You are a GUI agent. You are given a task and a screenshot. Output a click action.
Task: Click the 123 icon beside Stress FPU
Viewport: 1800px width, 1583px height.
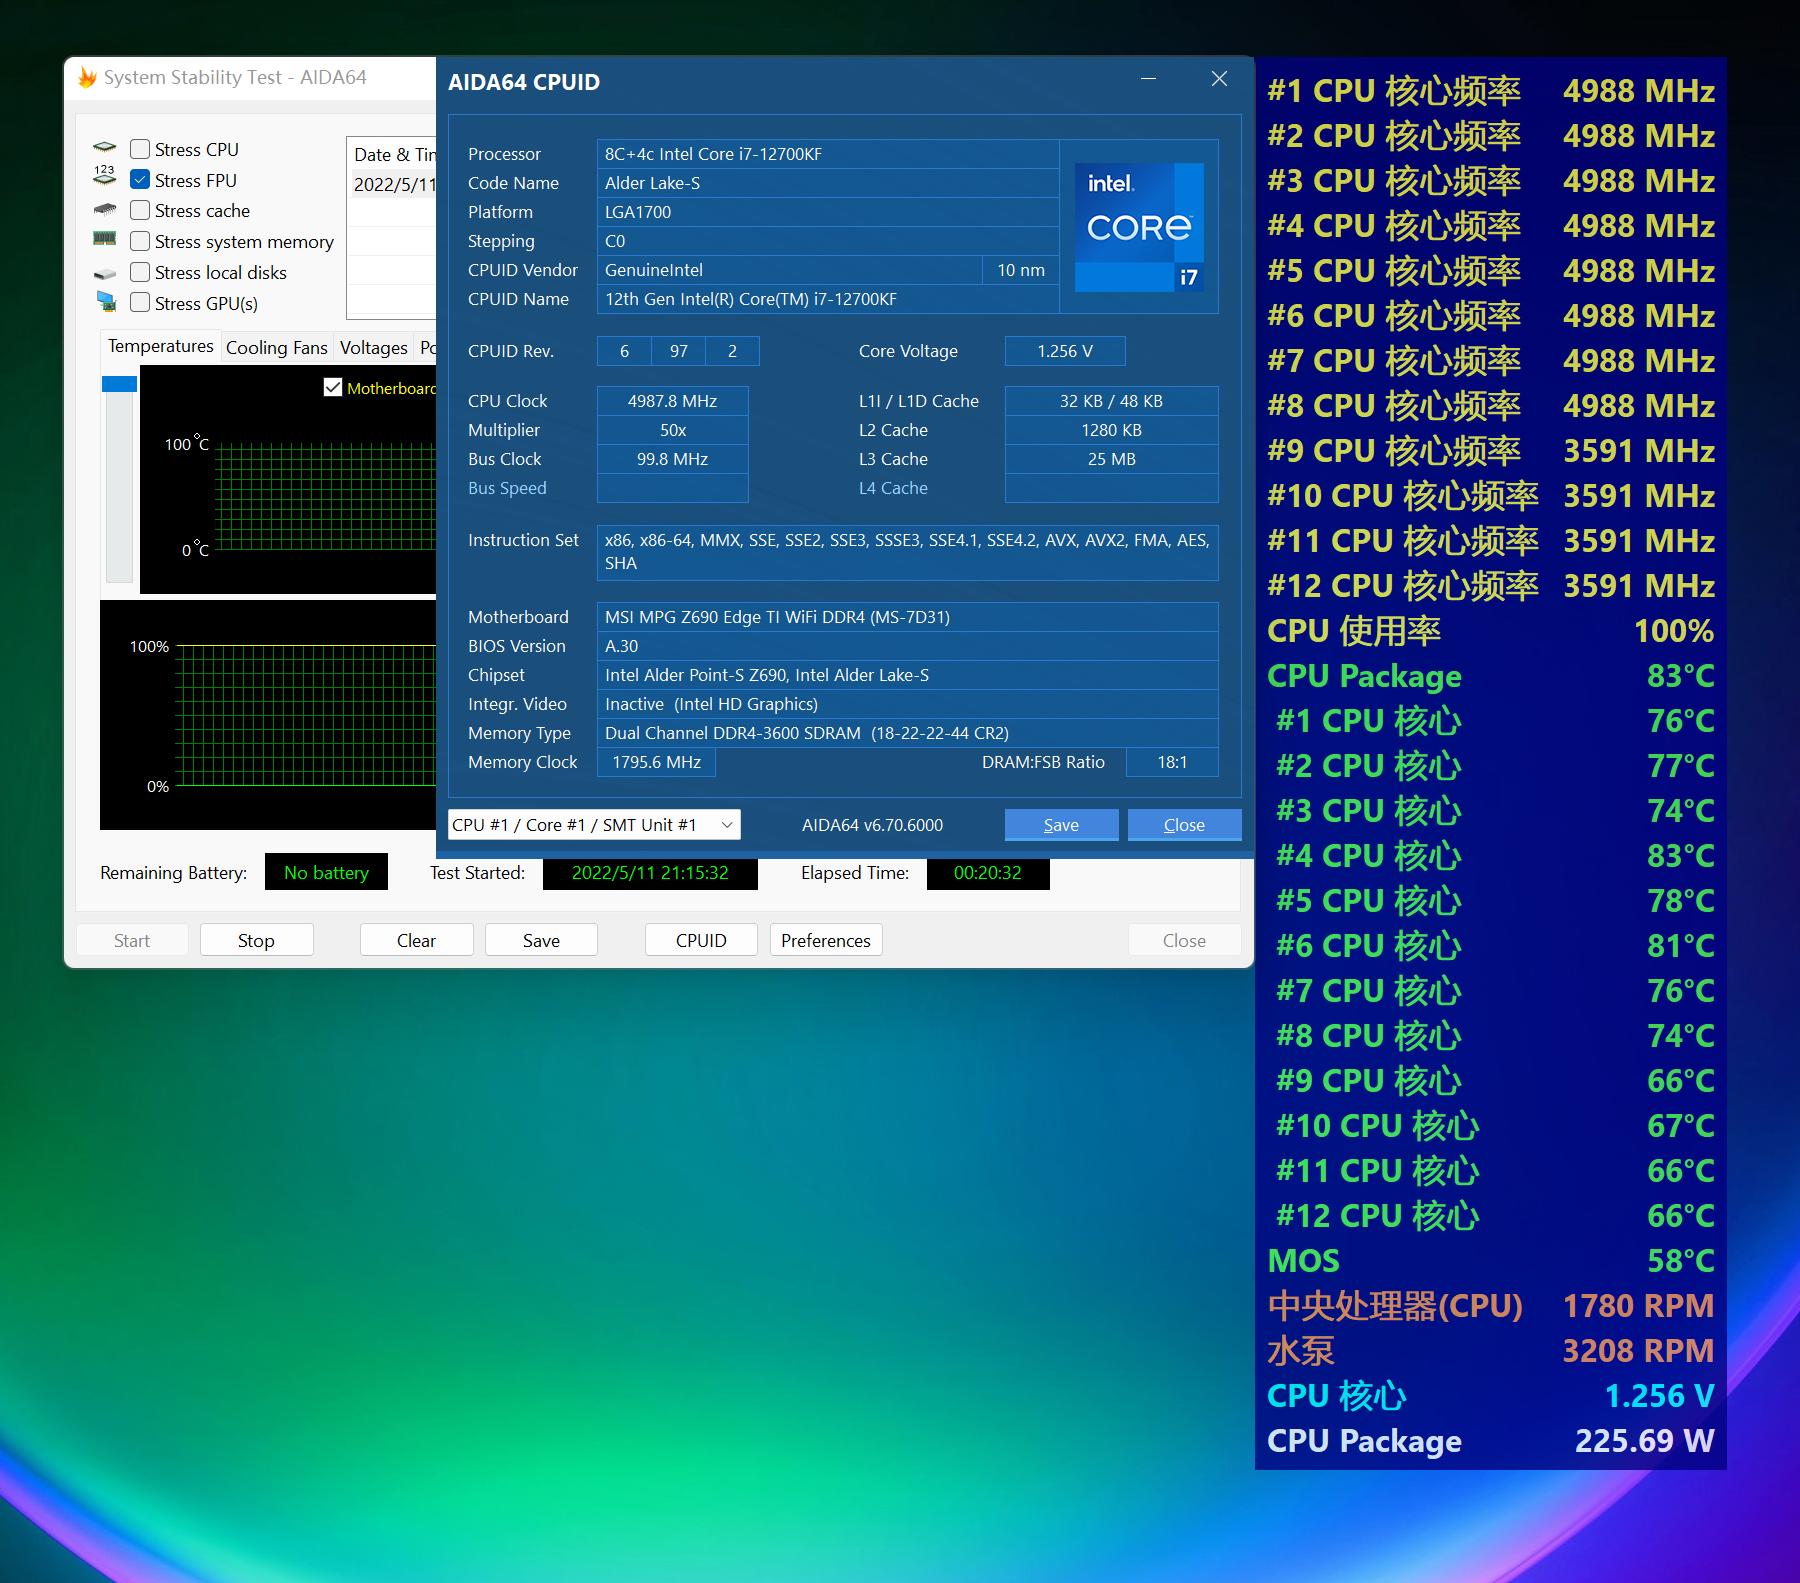point(104,176)
